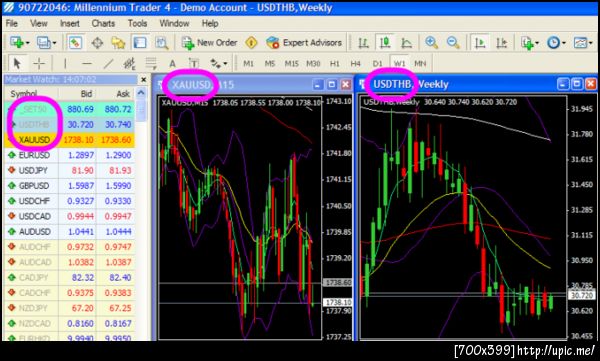Launch MetaEditor with the yellow diamond icon
600x361 pixels.
coord(251,42)
